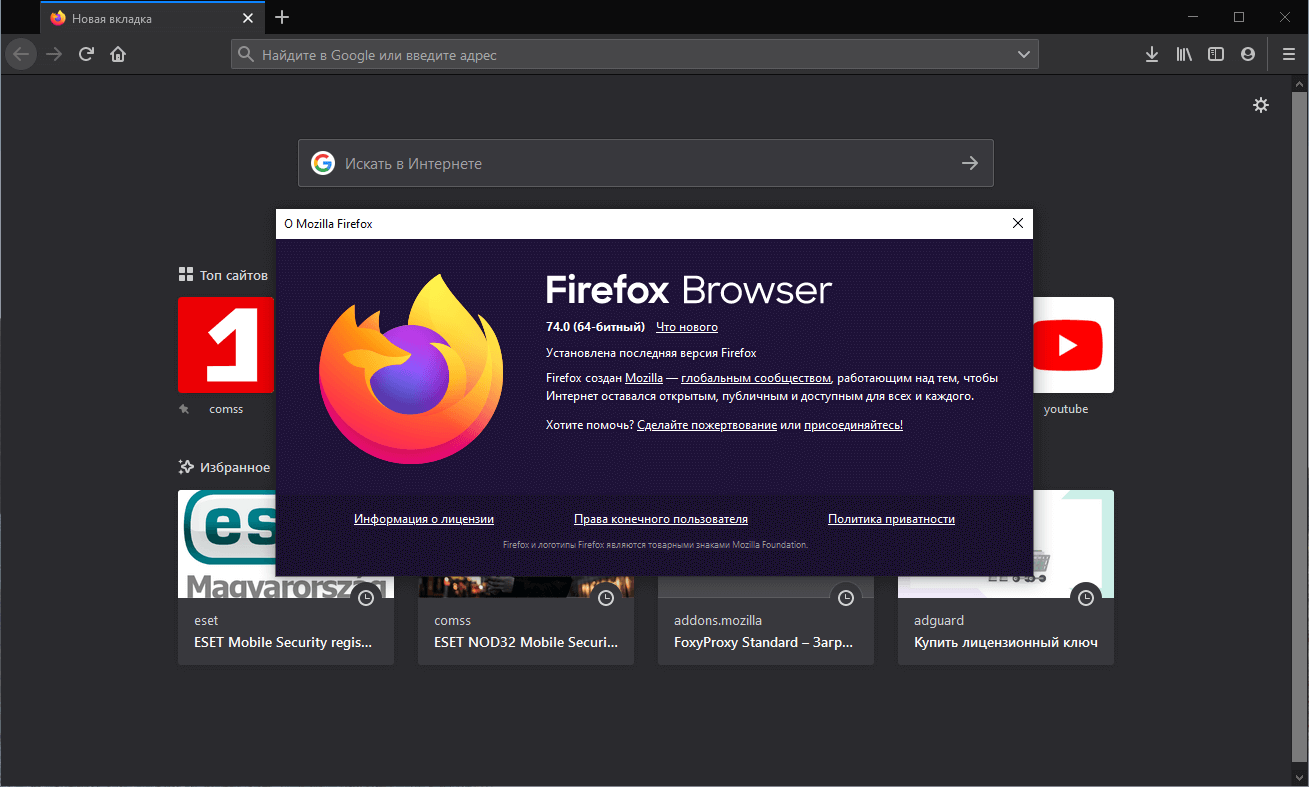Open the Library icon
The image size is (1309, 787).
pos(1183,54)
